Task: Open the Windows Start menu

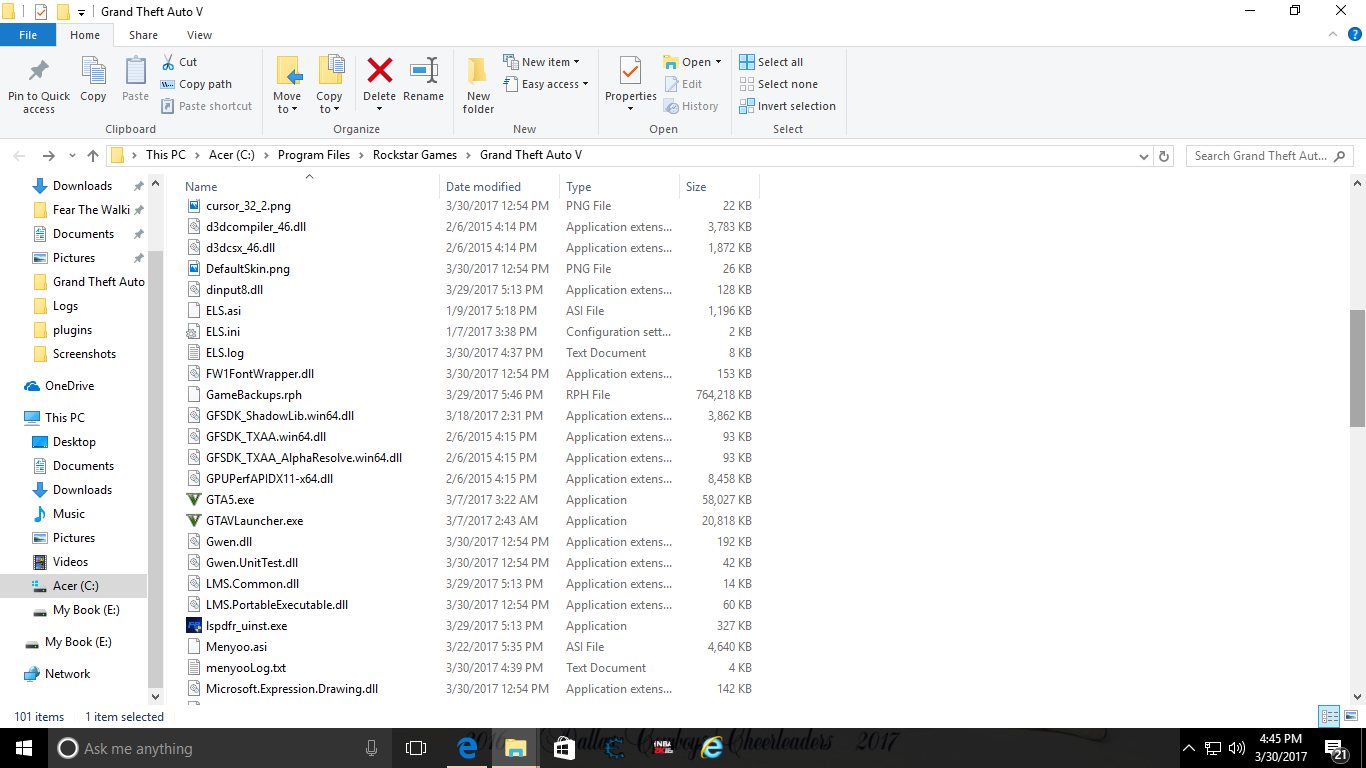Action: [24, 748]
